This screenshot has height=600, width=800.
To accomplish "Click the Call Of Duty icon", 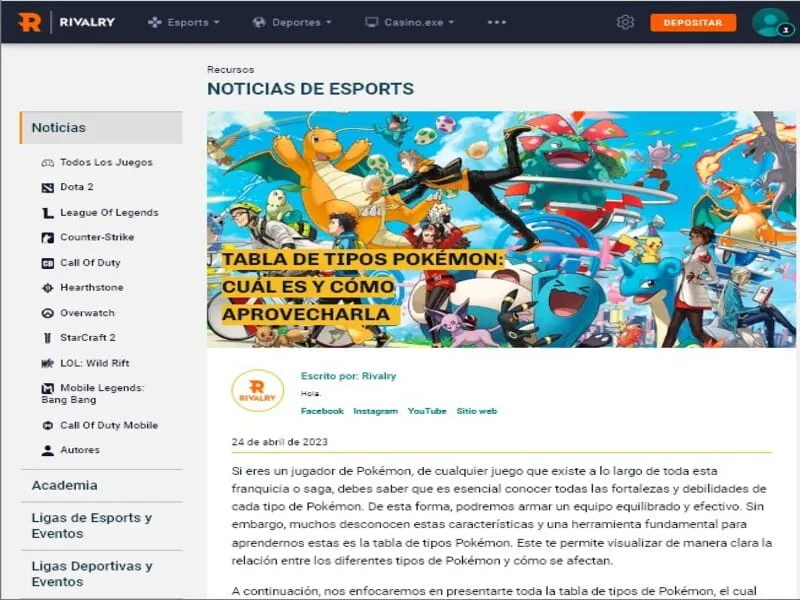I will click(x=47, y=263).
